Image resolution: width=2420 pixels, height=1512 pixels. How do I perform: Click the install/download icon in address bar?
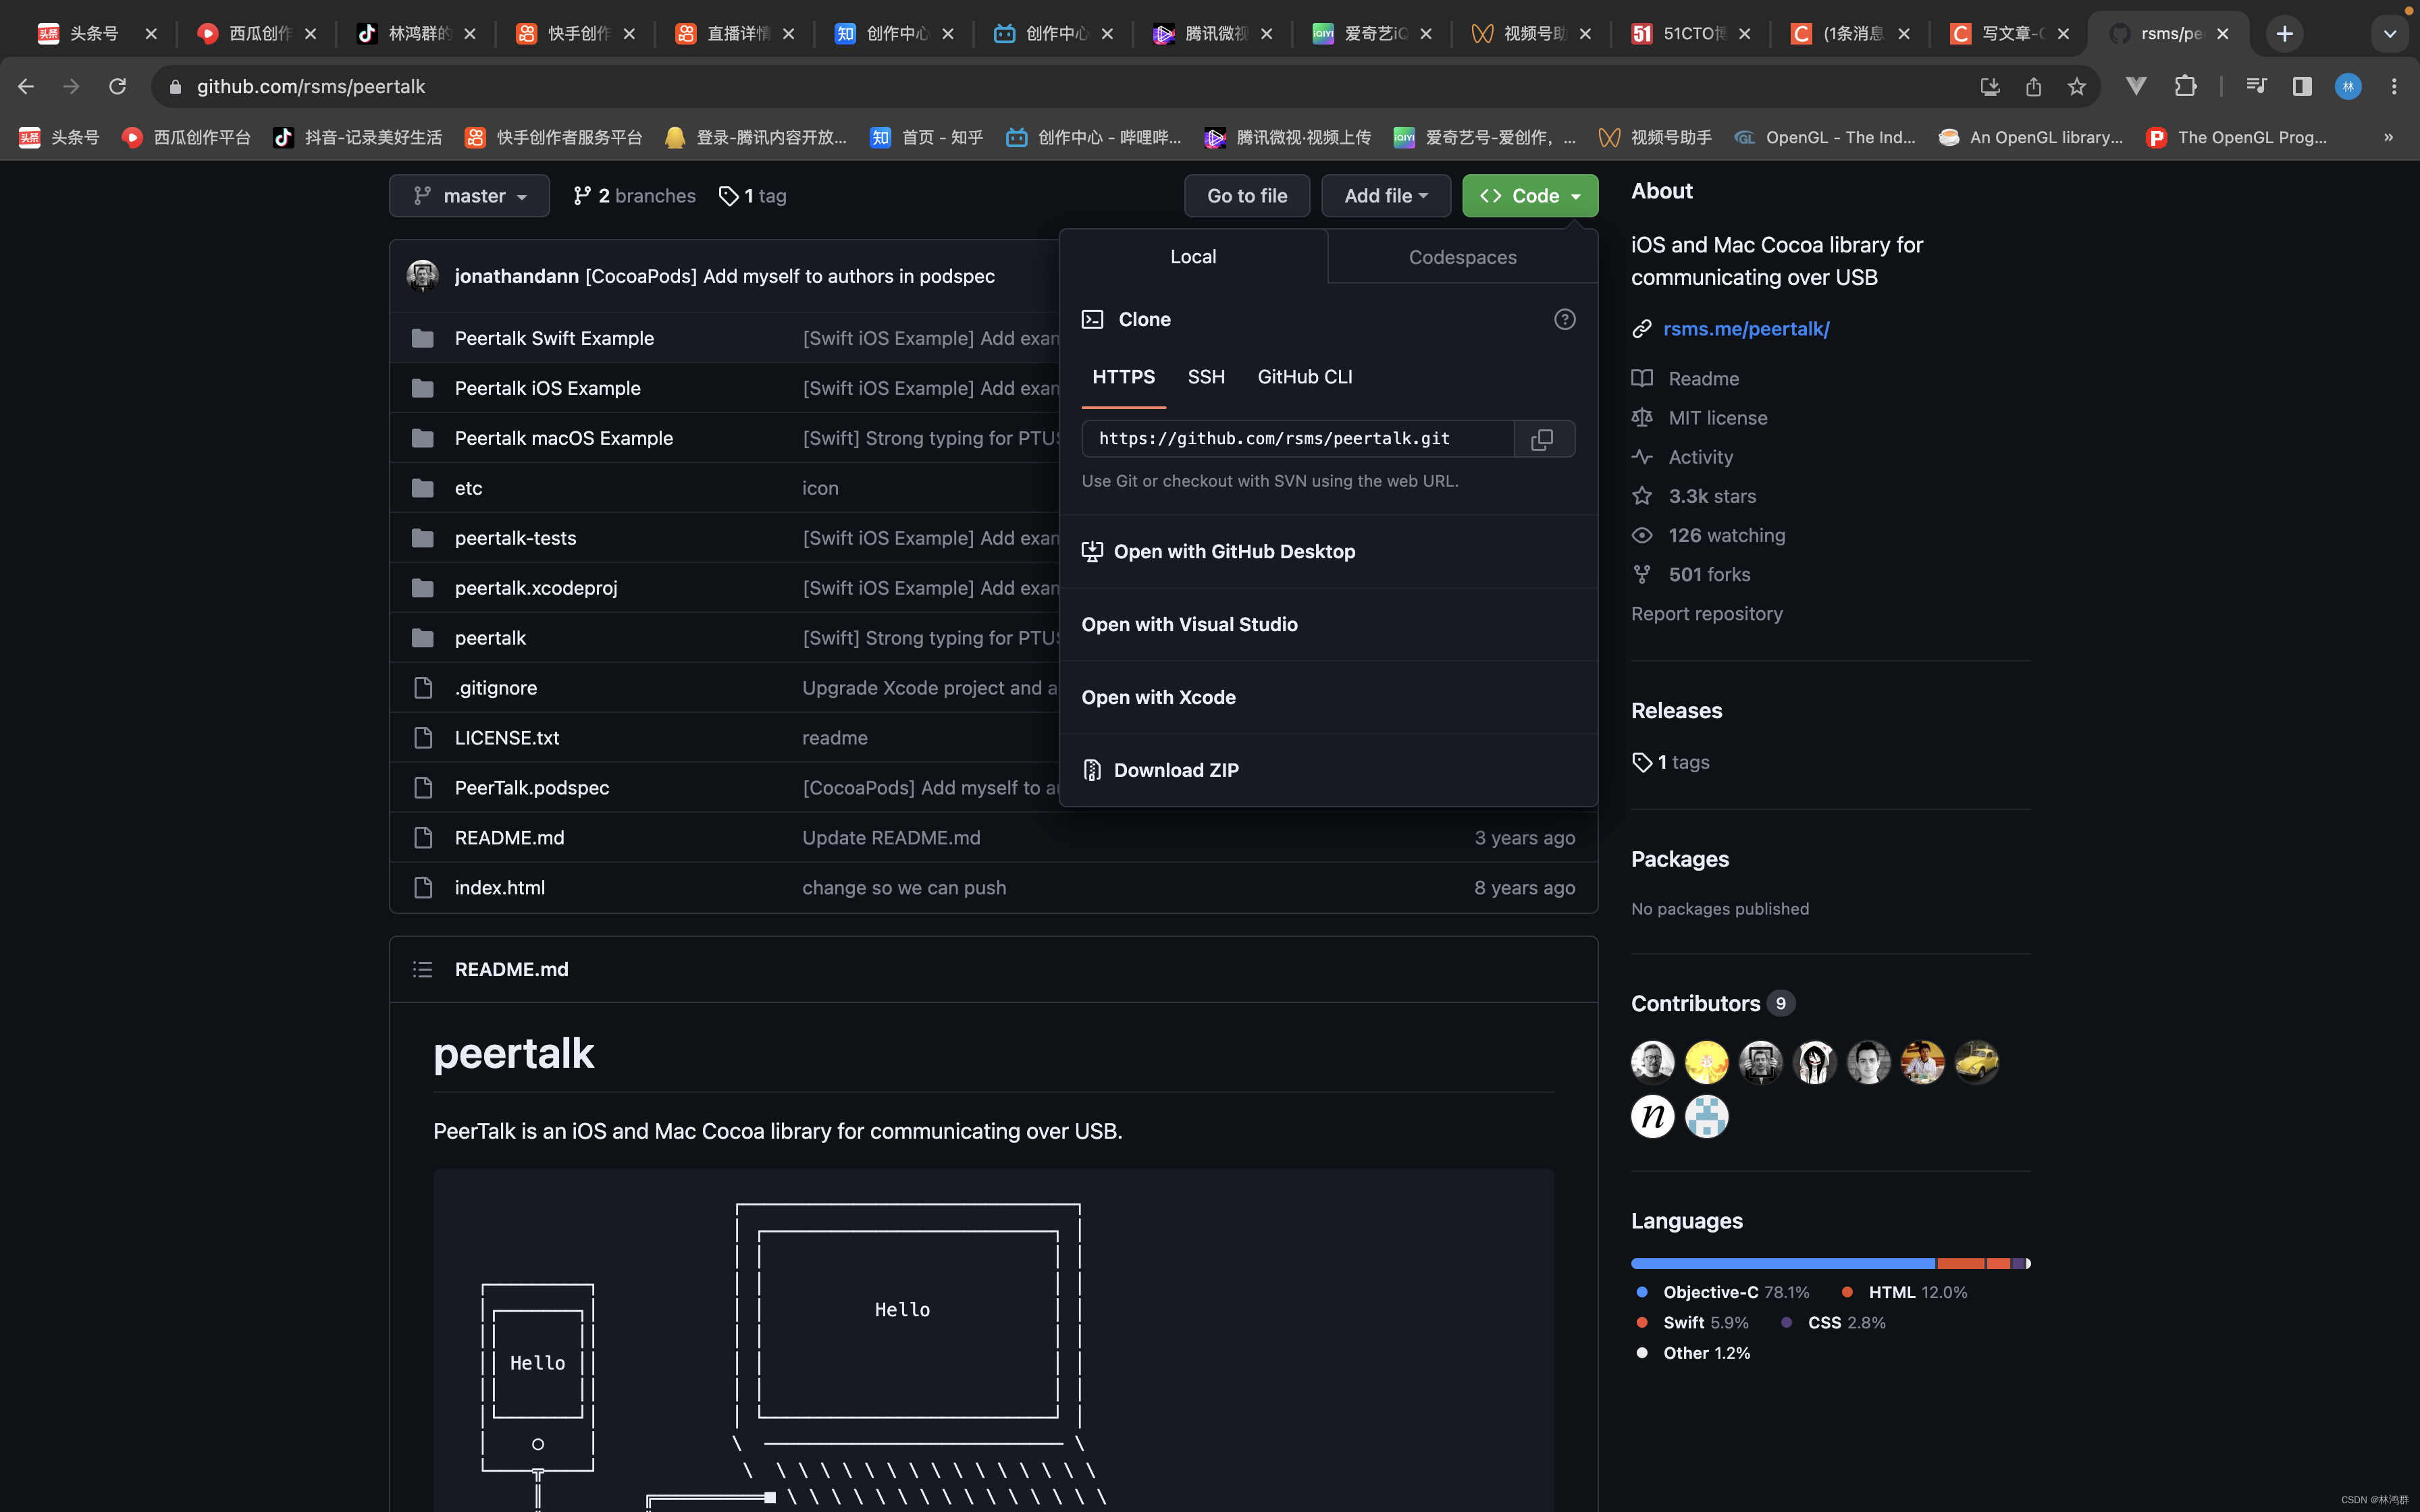click(1990, 87)
